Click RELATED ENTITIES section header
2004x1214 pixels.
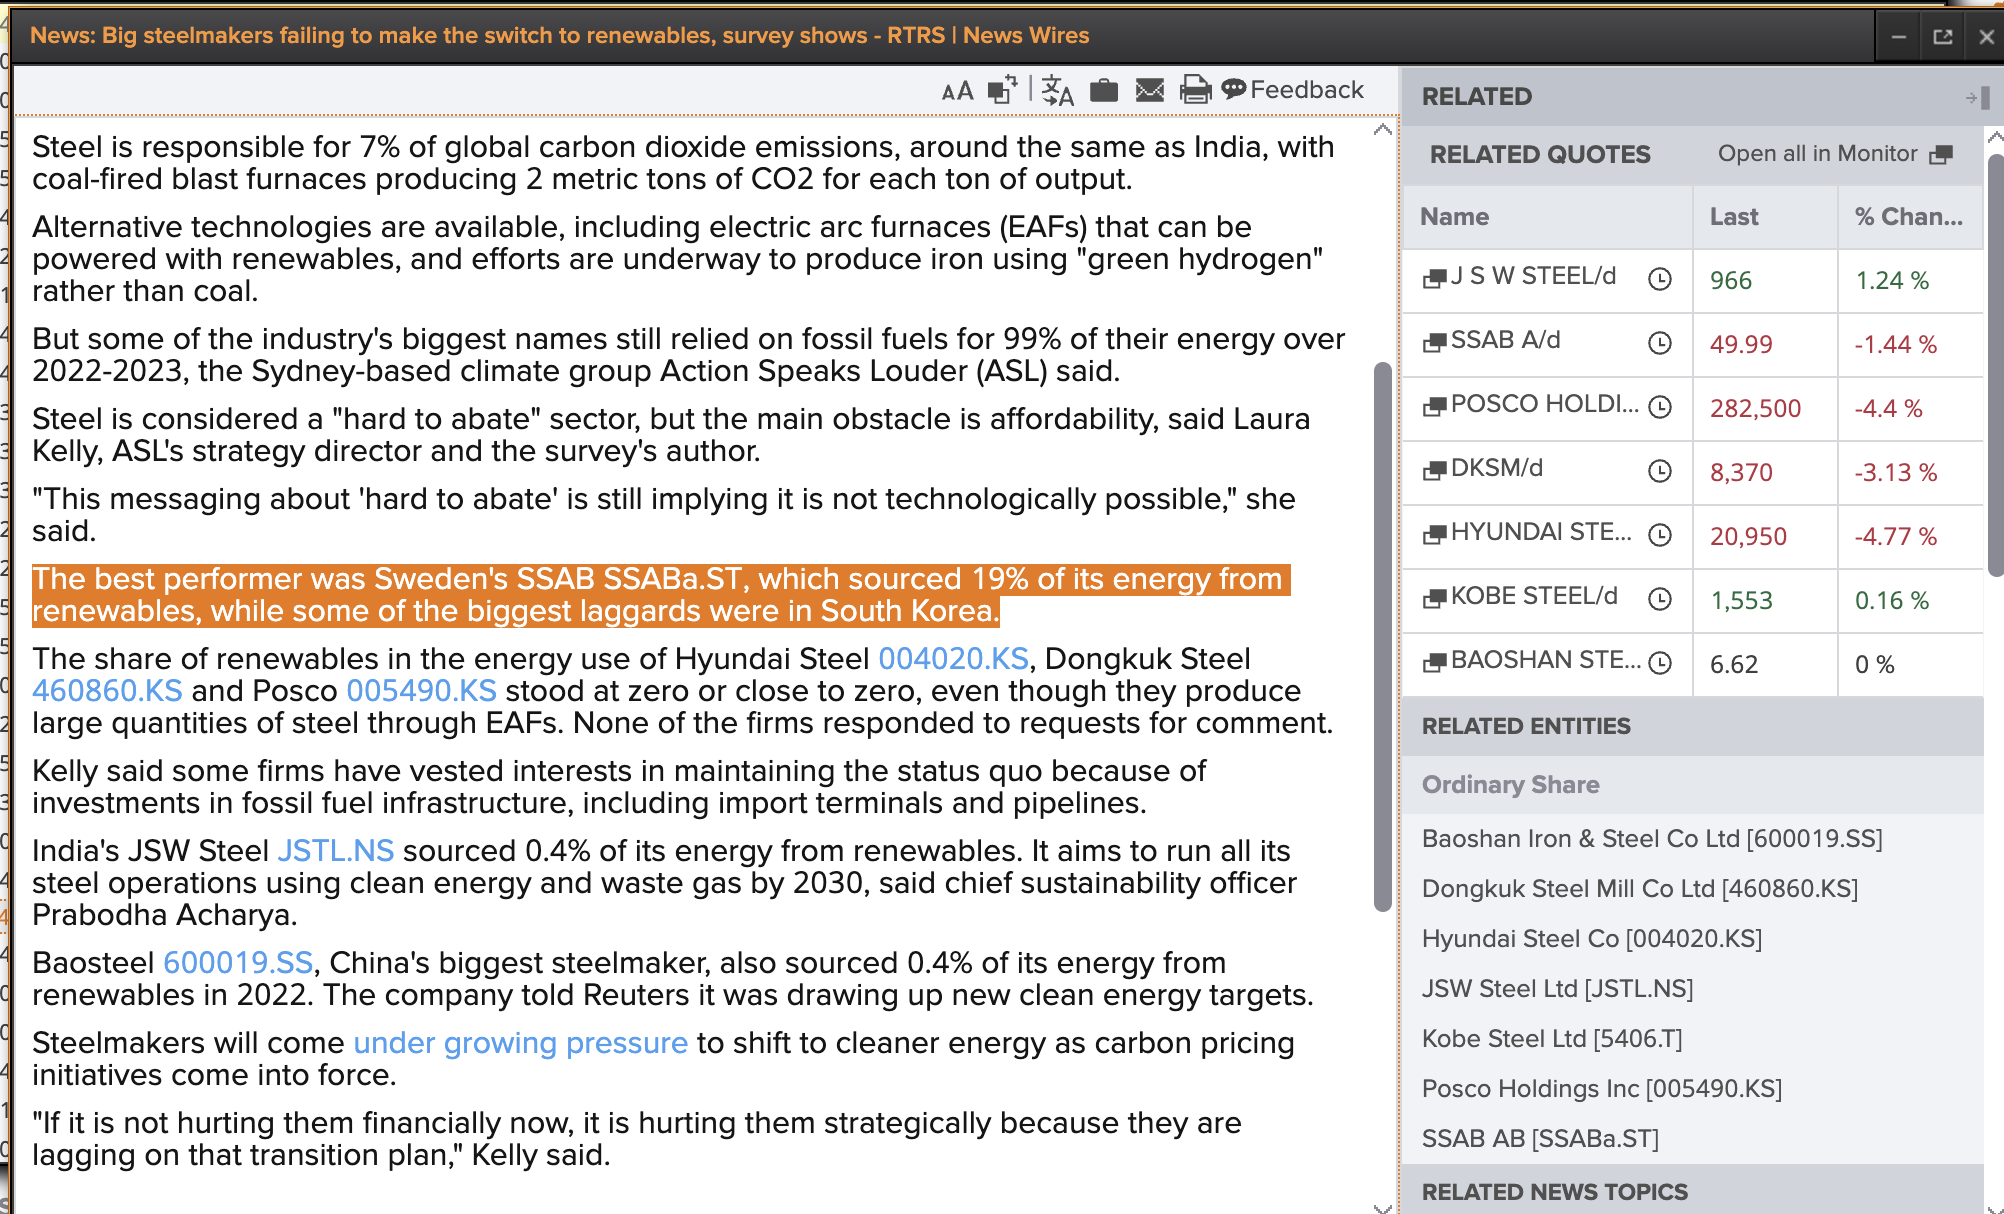(1692, 727)
